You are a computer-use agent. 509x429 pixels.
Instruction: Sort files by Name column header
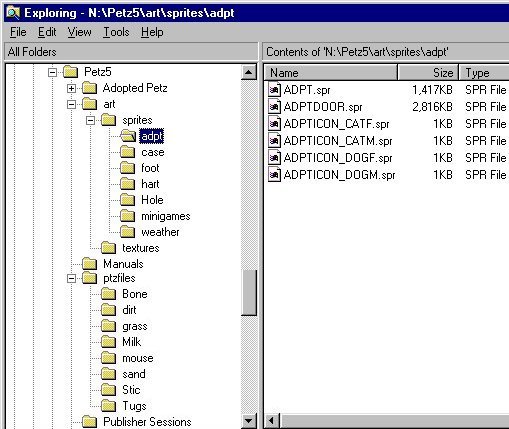coord(331,73)
